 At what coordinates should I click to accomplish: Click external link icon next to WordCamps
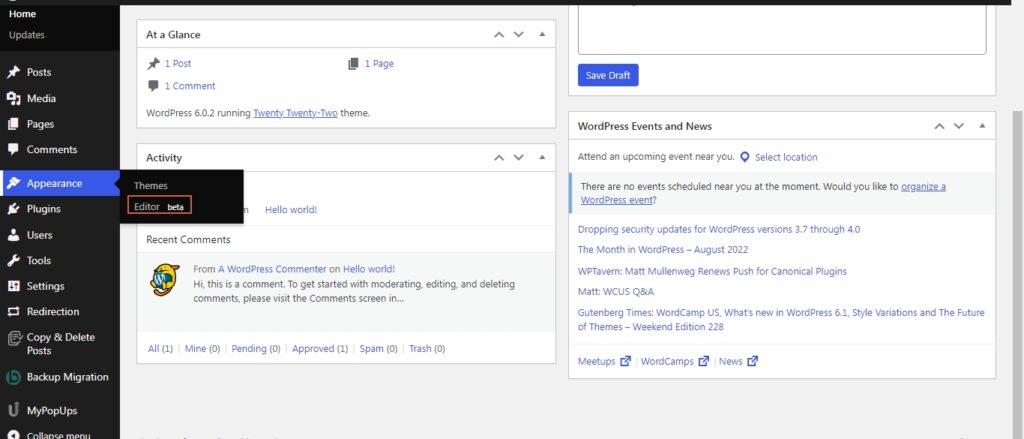pos(703,361)
